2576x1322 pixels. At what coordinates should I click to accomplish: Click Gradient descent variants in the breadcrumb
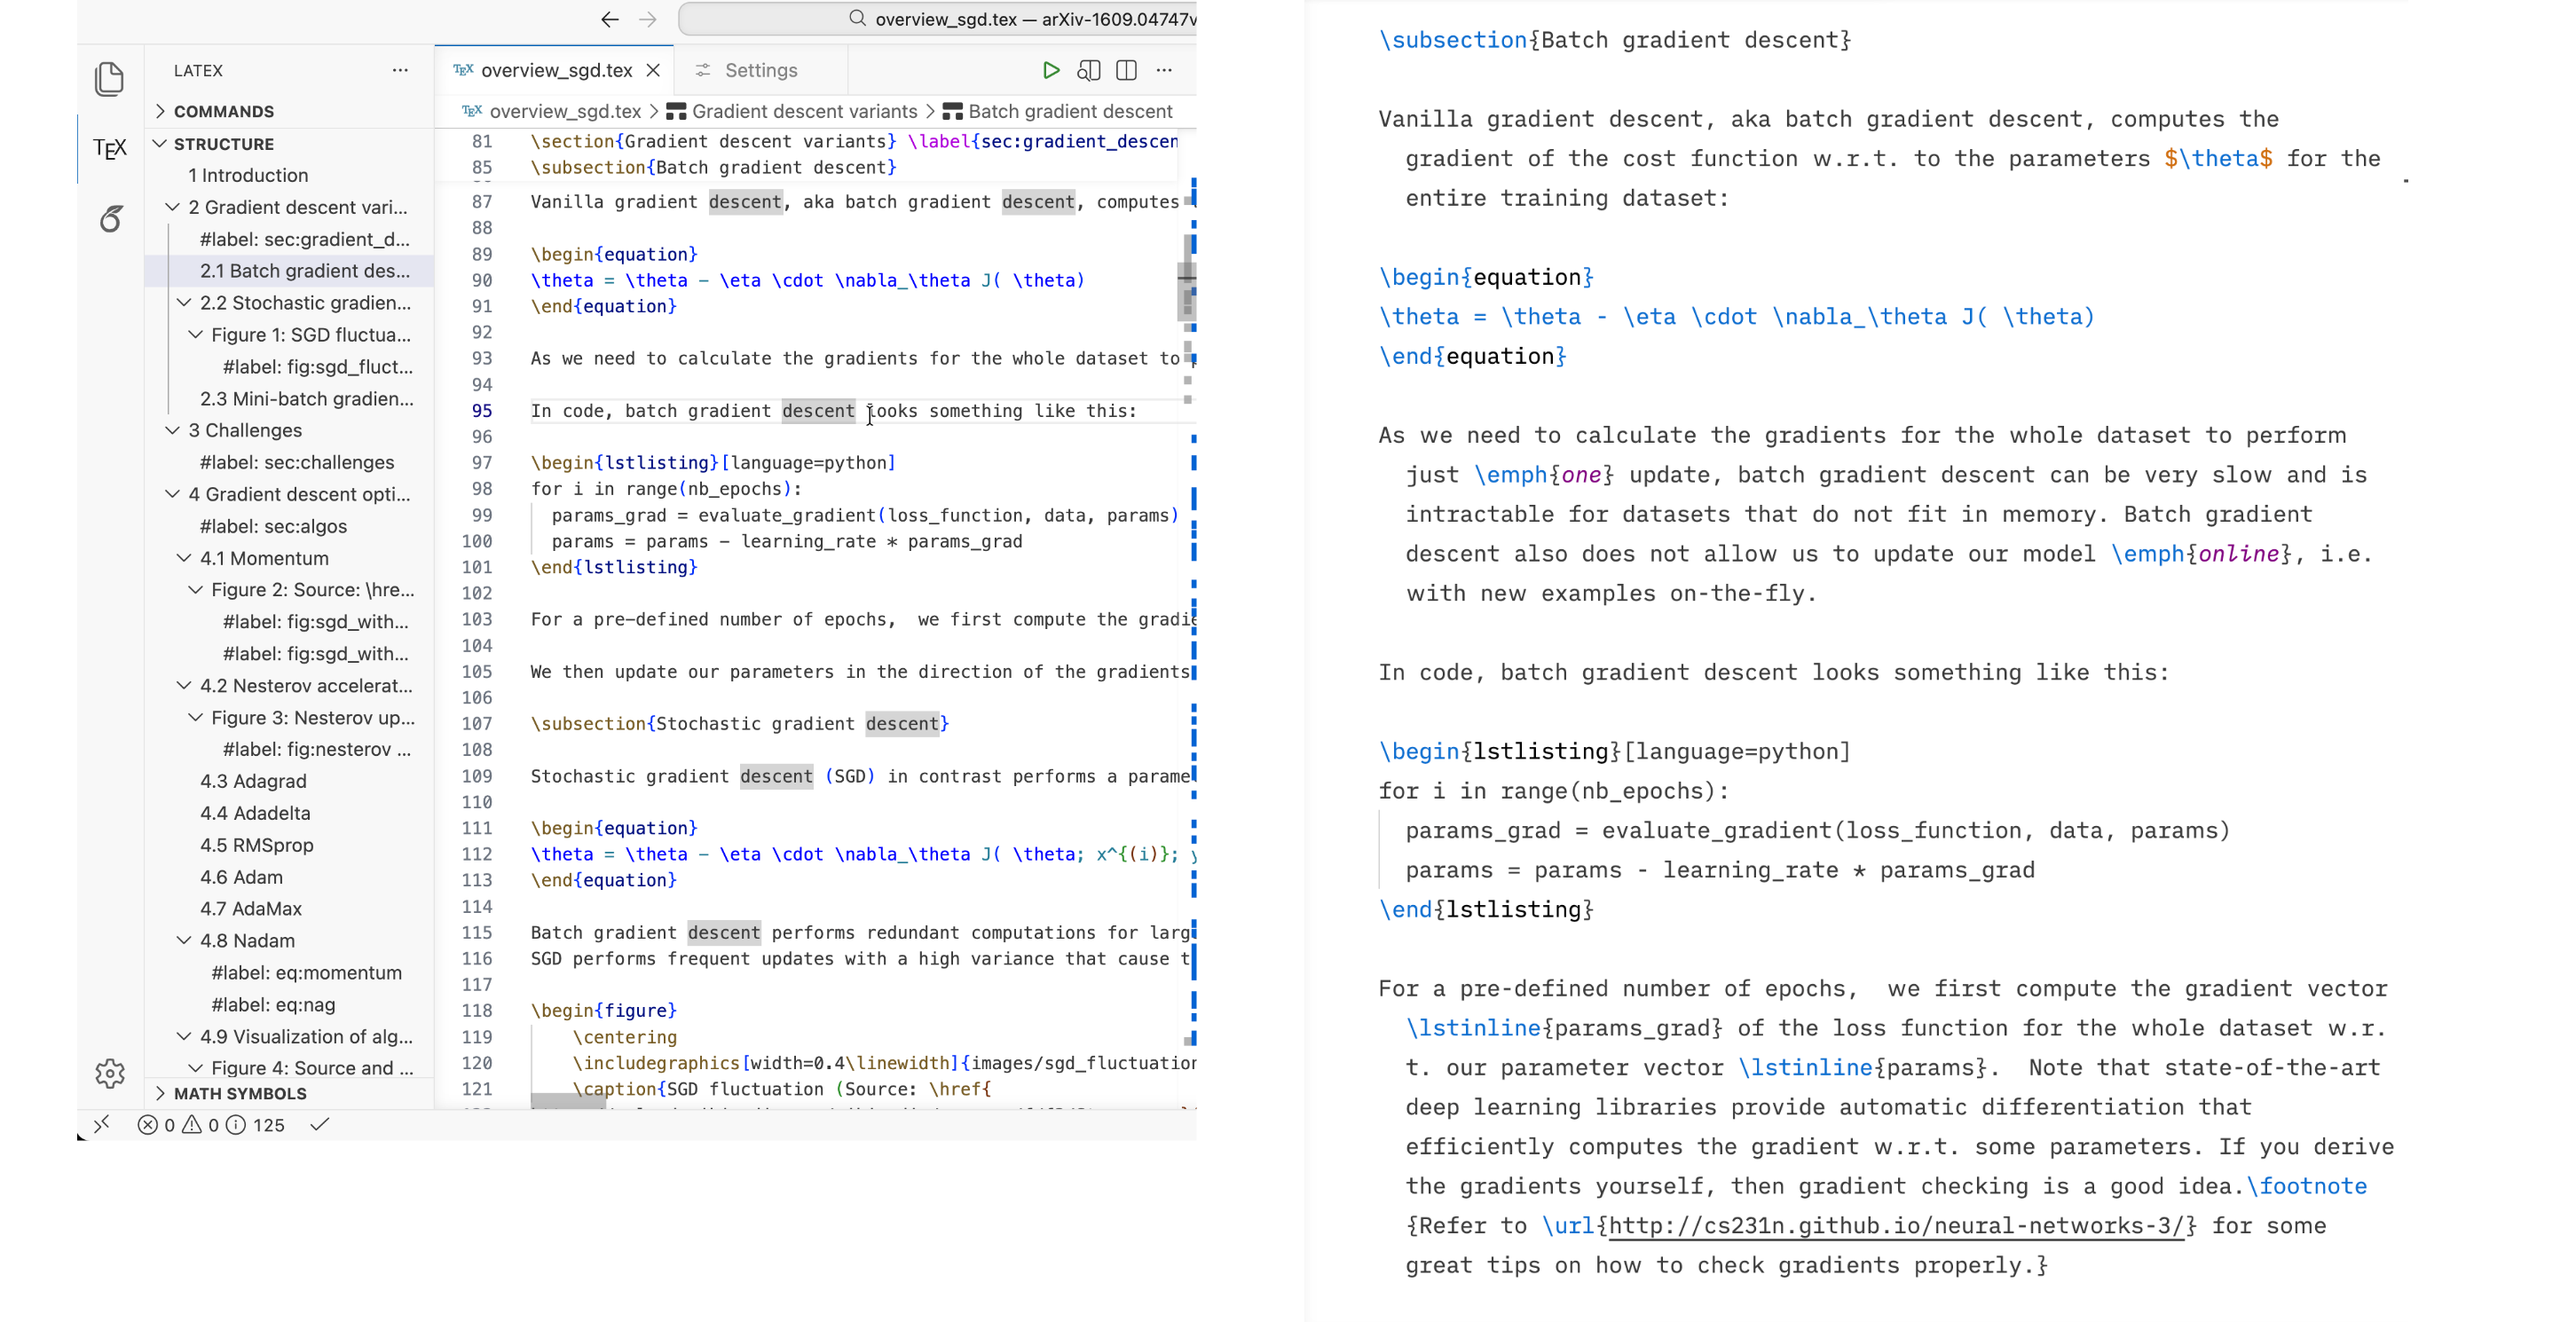click(803, 111)
